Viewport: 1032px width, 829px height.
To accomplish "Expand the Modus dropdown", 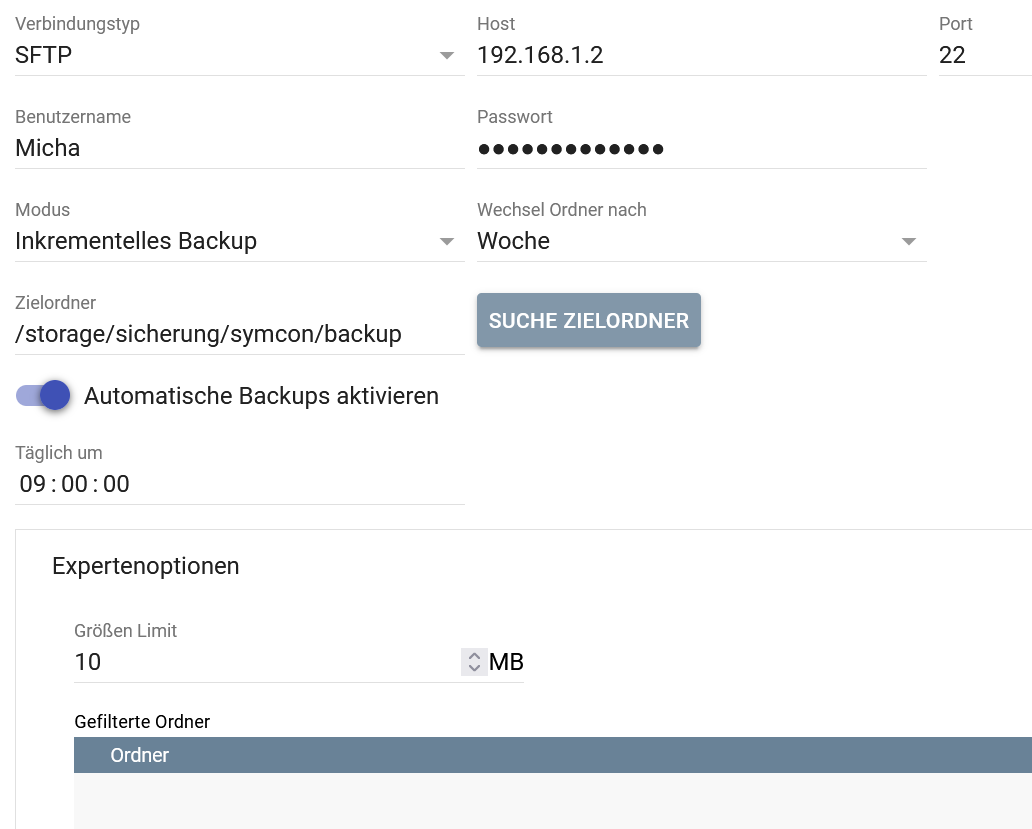I will pos(238,241).
